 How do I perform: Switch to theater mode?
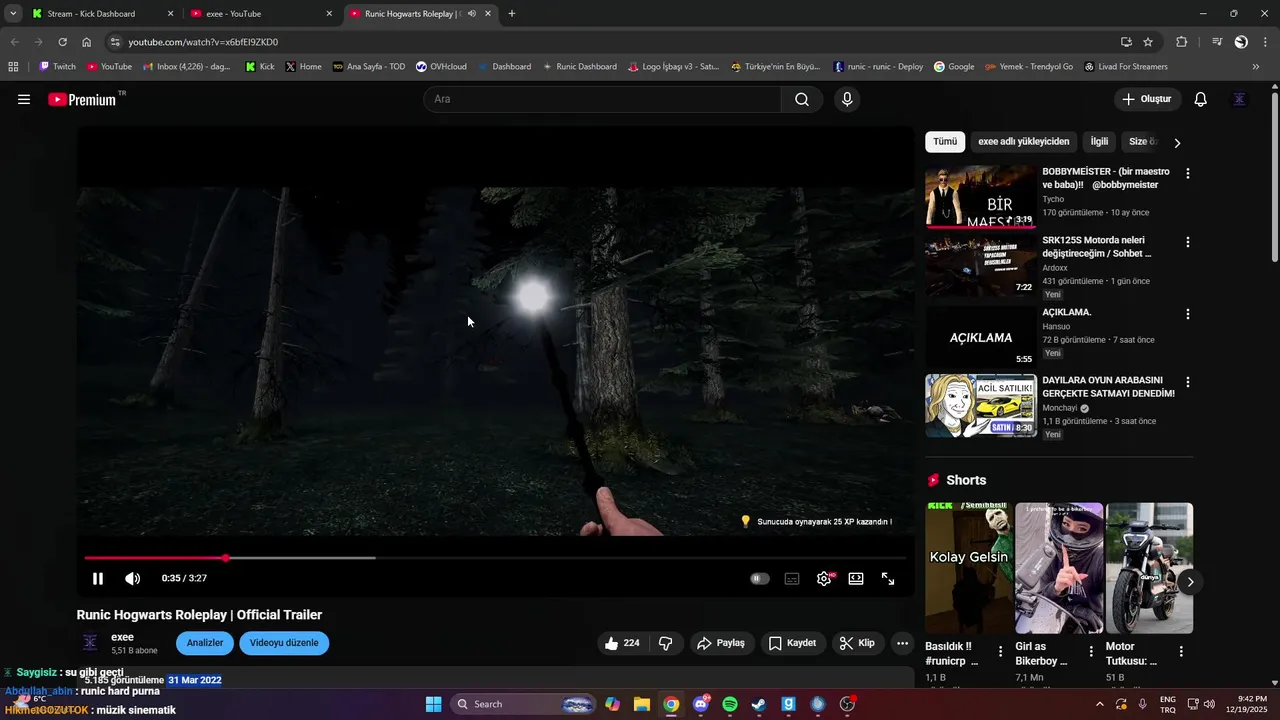(x=856, y=578)
